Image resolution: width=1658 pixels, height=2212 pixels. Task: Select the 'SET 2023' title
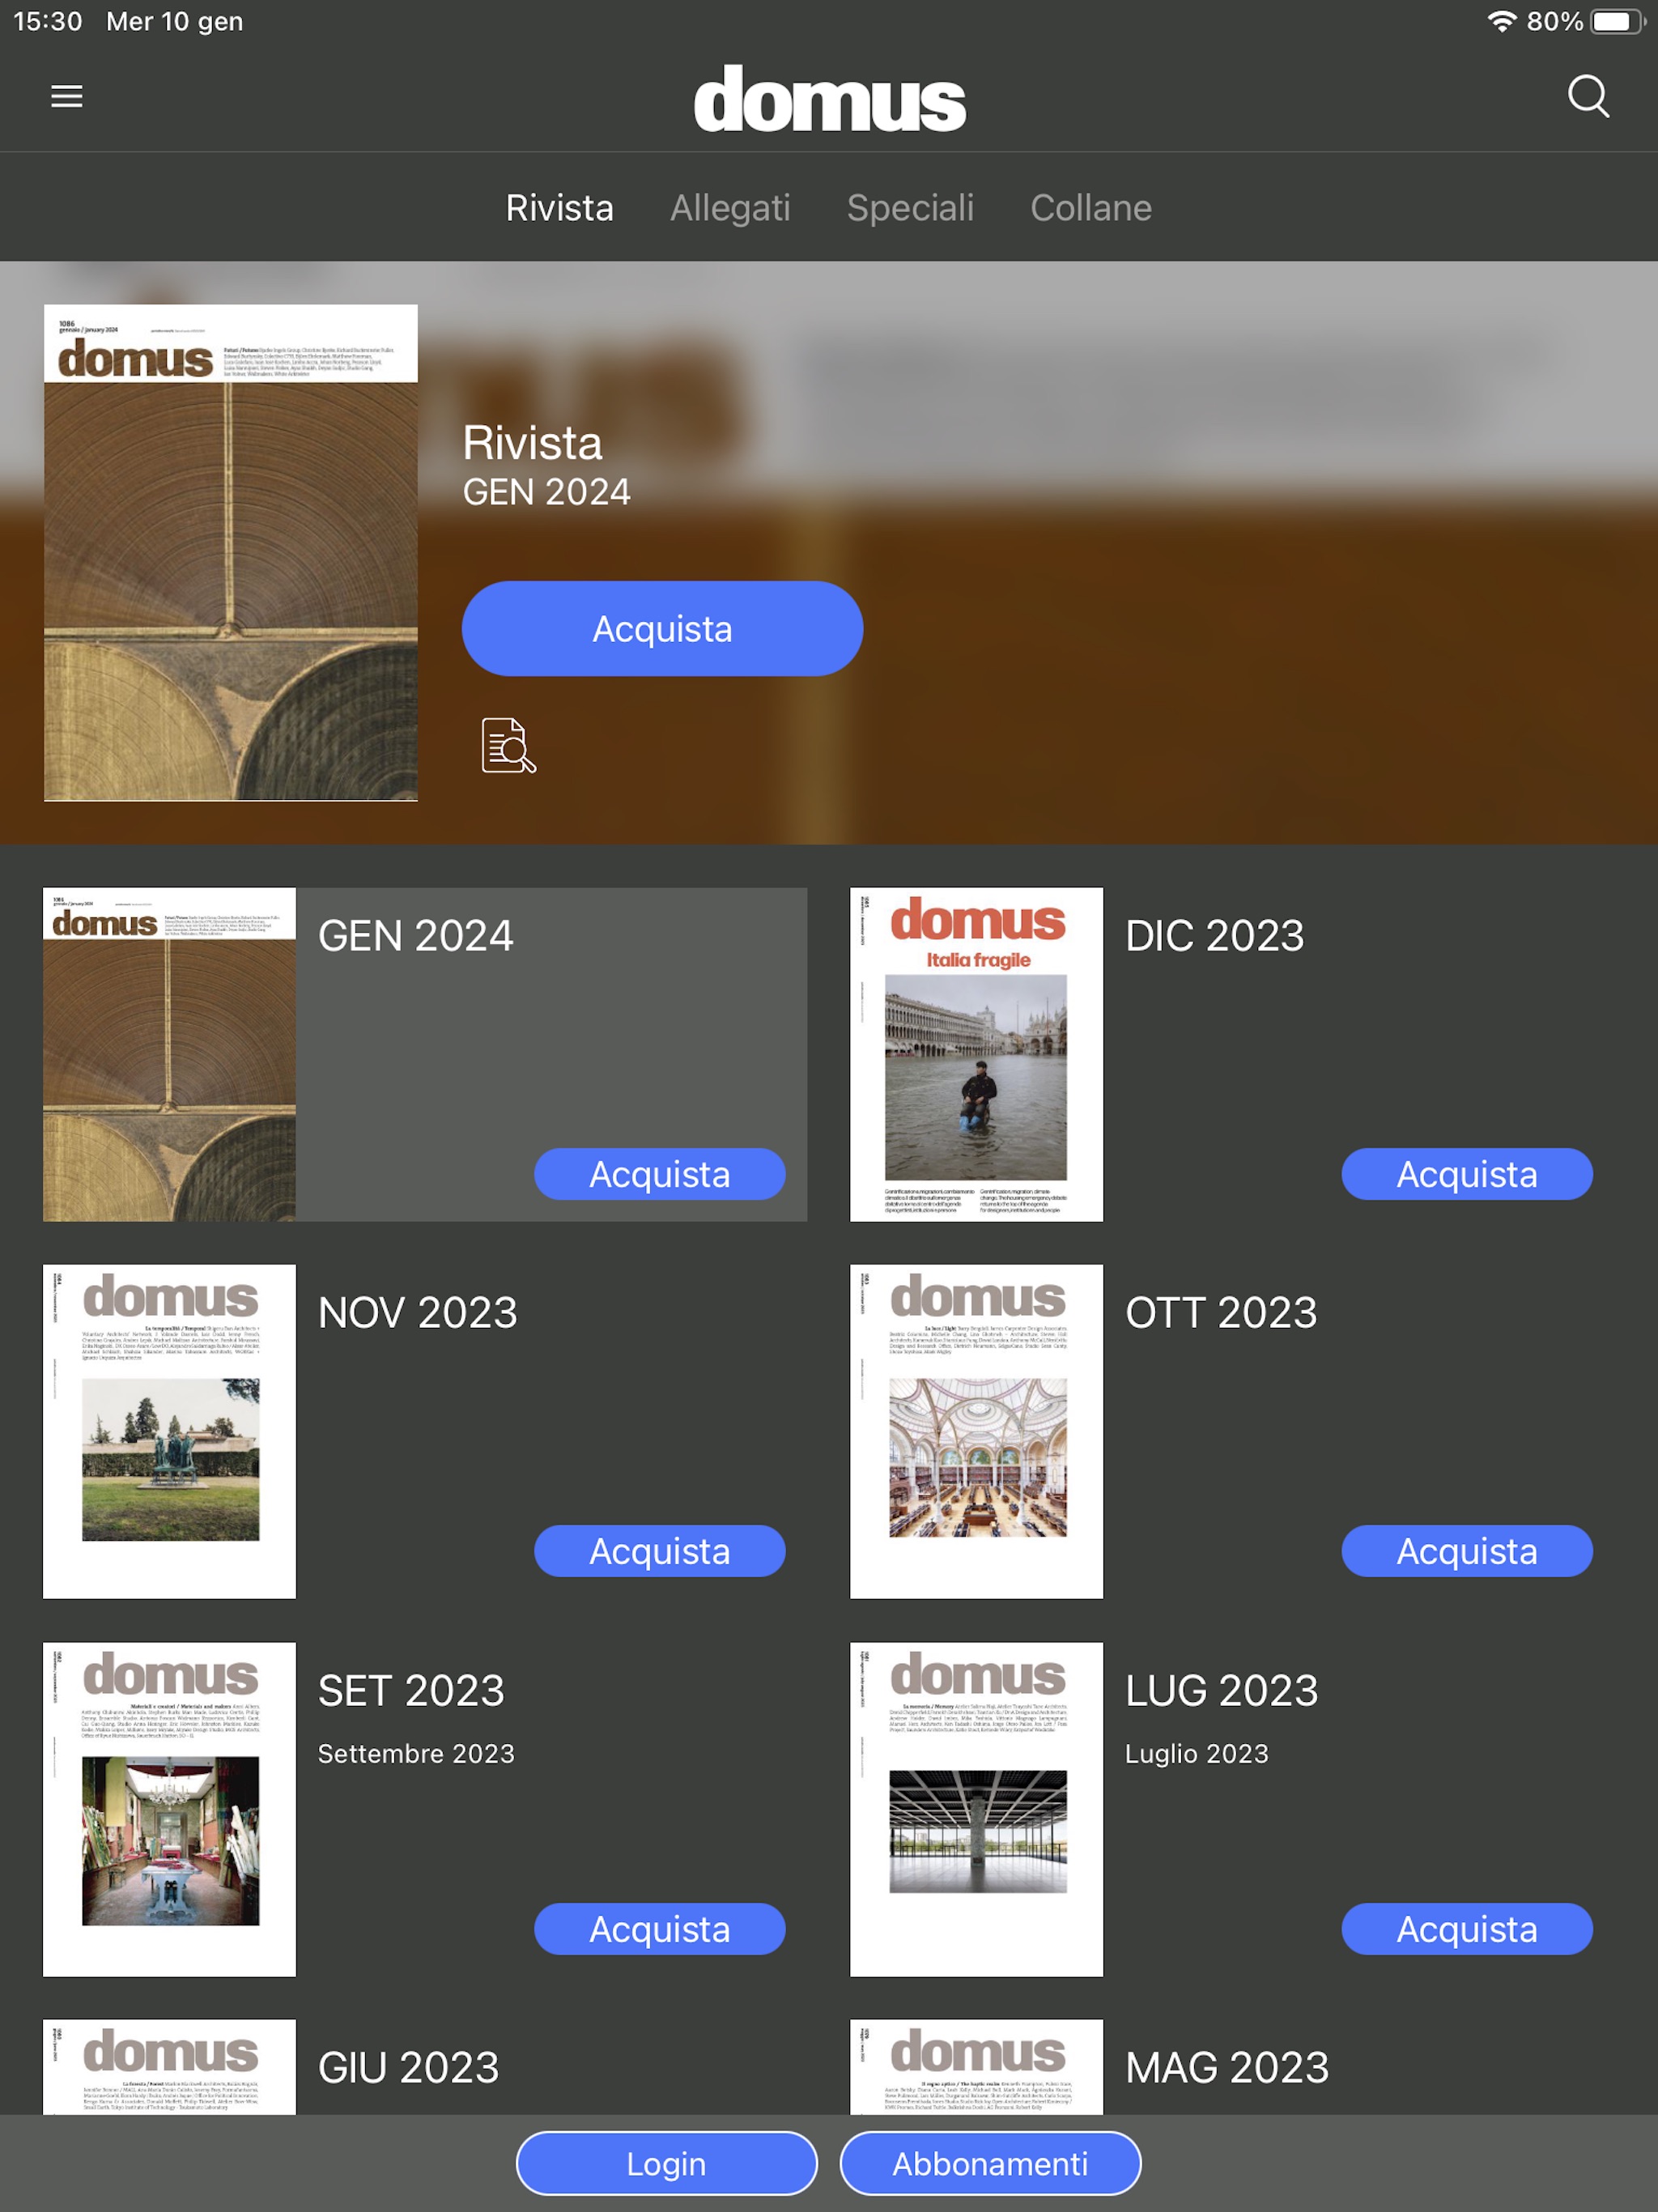411,1691
